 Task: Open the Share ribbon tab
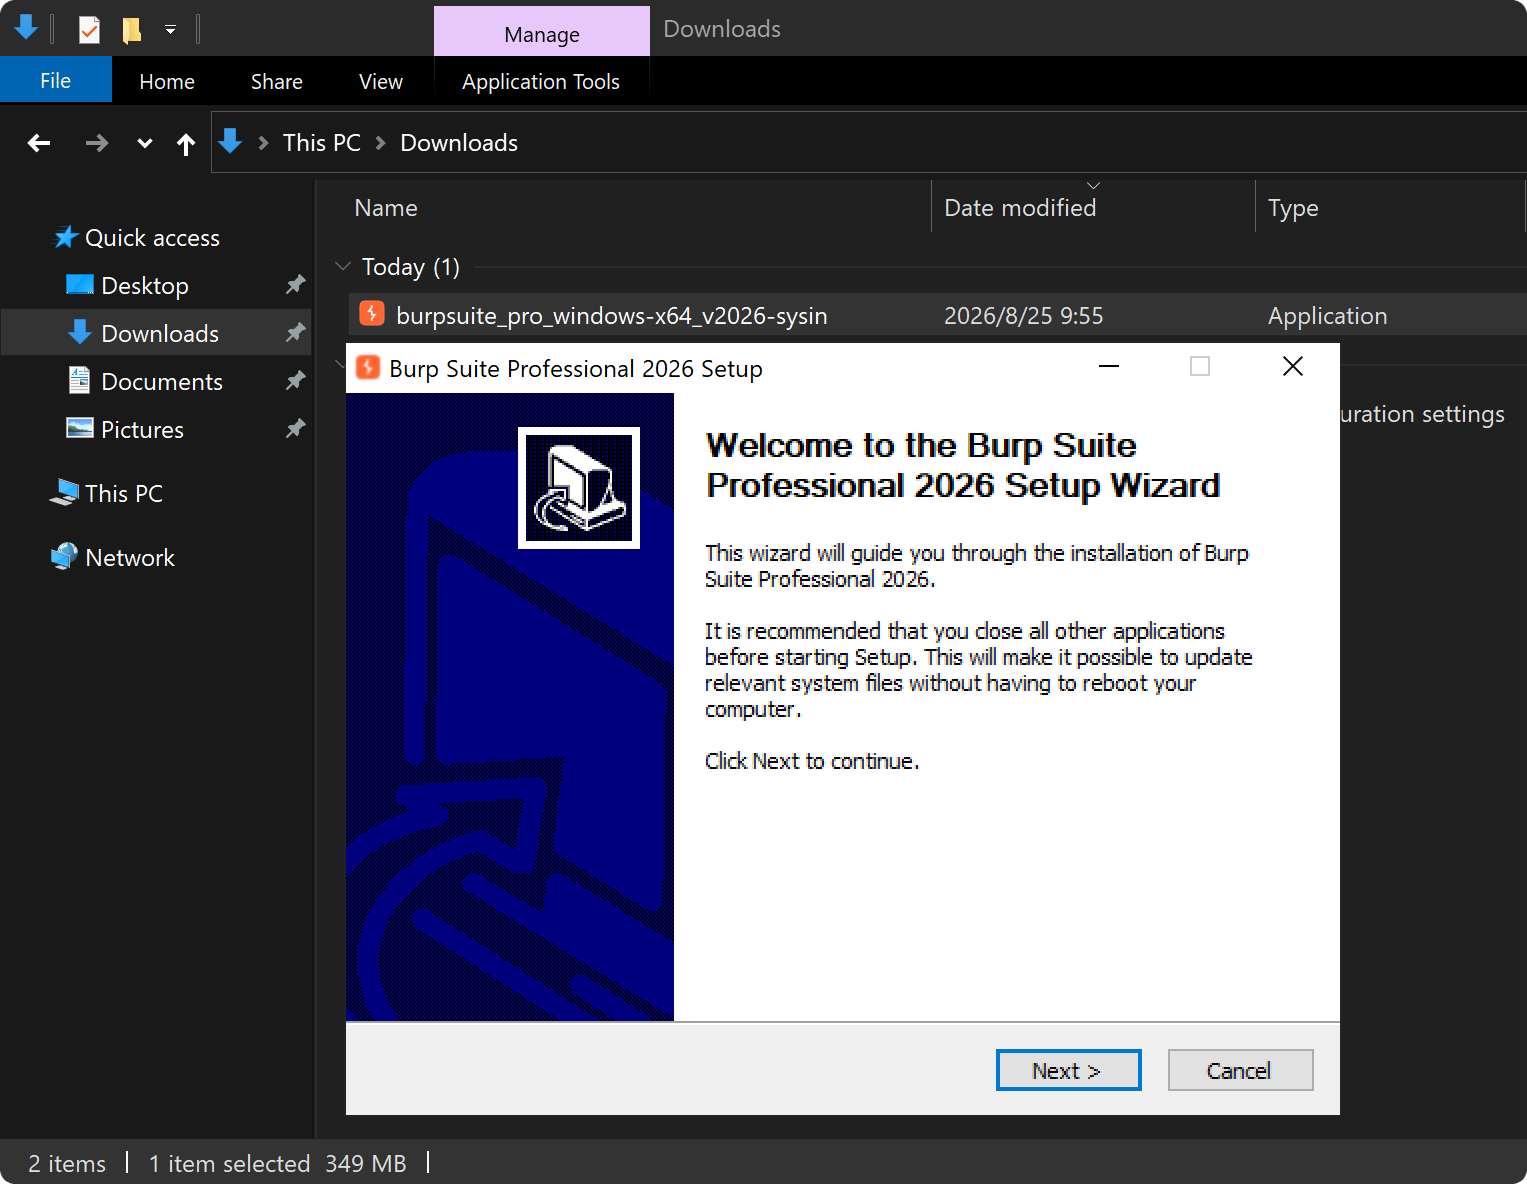point(277,81)
